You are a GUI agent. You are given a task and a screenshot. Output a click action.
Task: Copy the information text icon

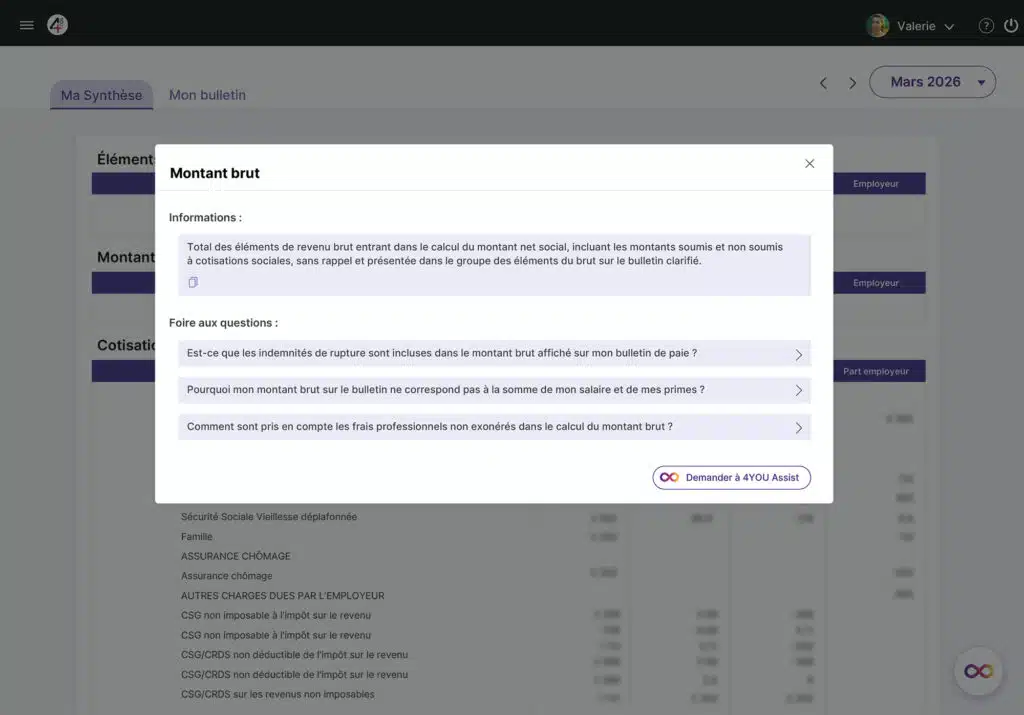point(193,282)
